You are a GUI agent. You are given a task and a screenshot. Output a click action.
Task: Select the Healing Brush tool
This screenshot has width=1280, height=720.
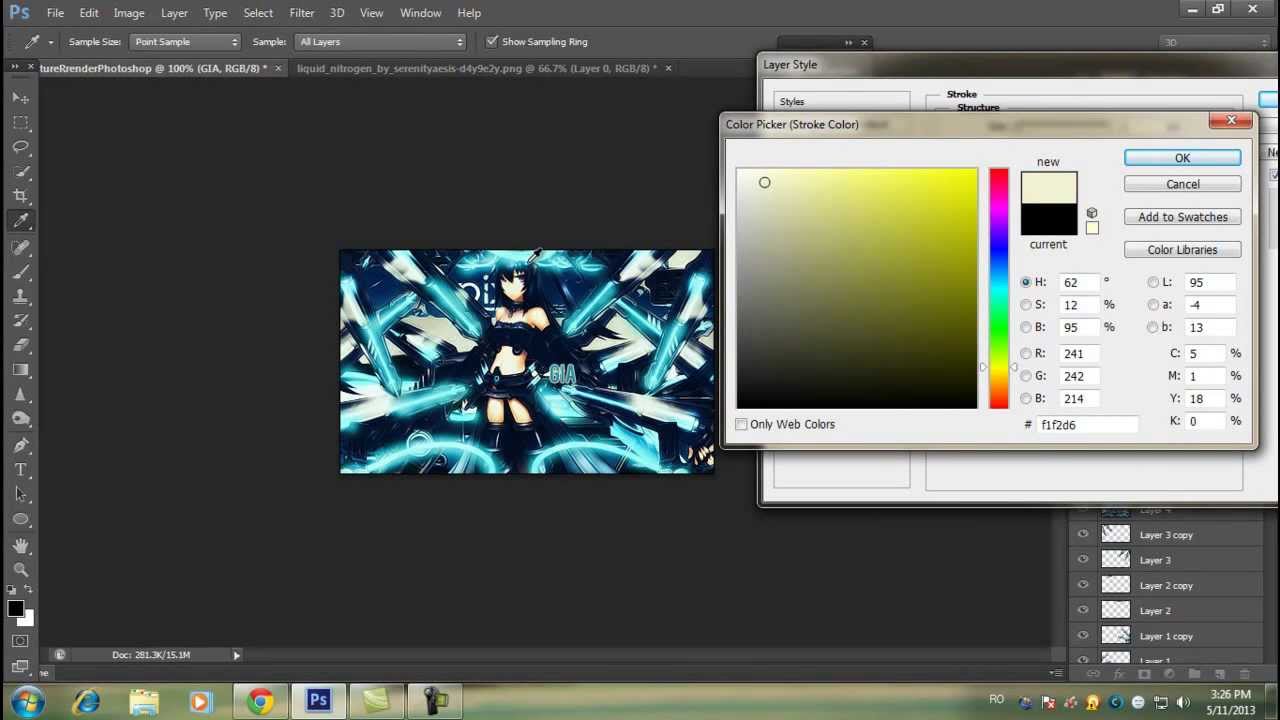click(21, 246)
